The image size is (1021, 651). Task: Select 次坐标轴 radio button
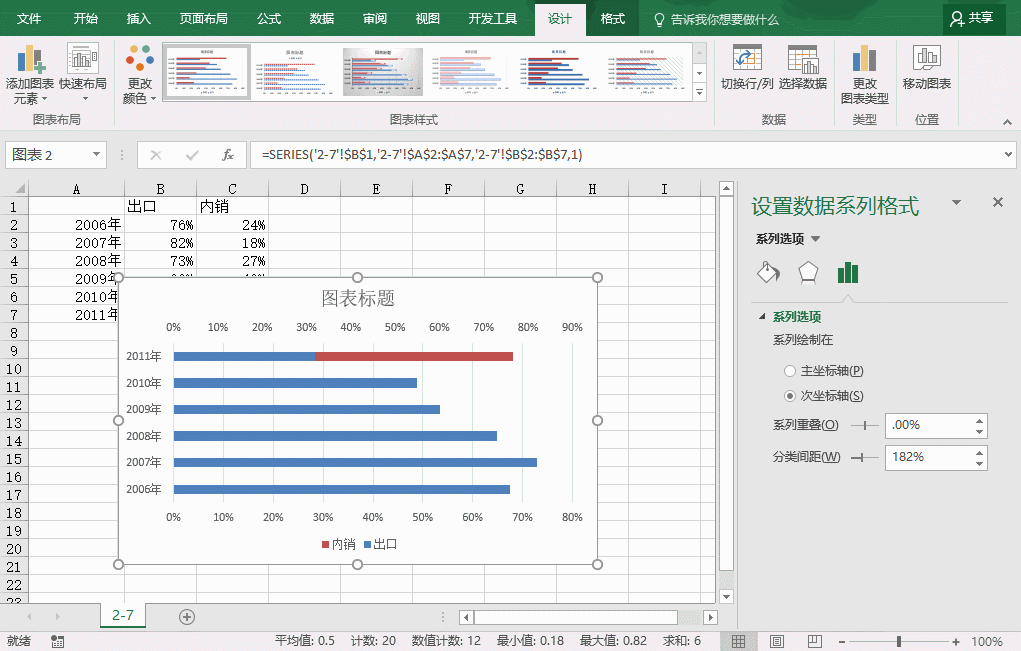pos(790,396)
